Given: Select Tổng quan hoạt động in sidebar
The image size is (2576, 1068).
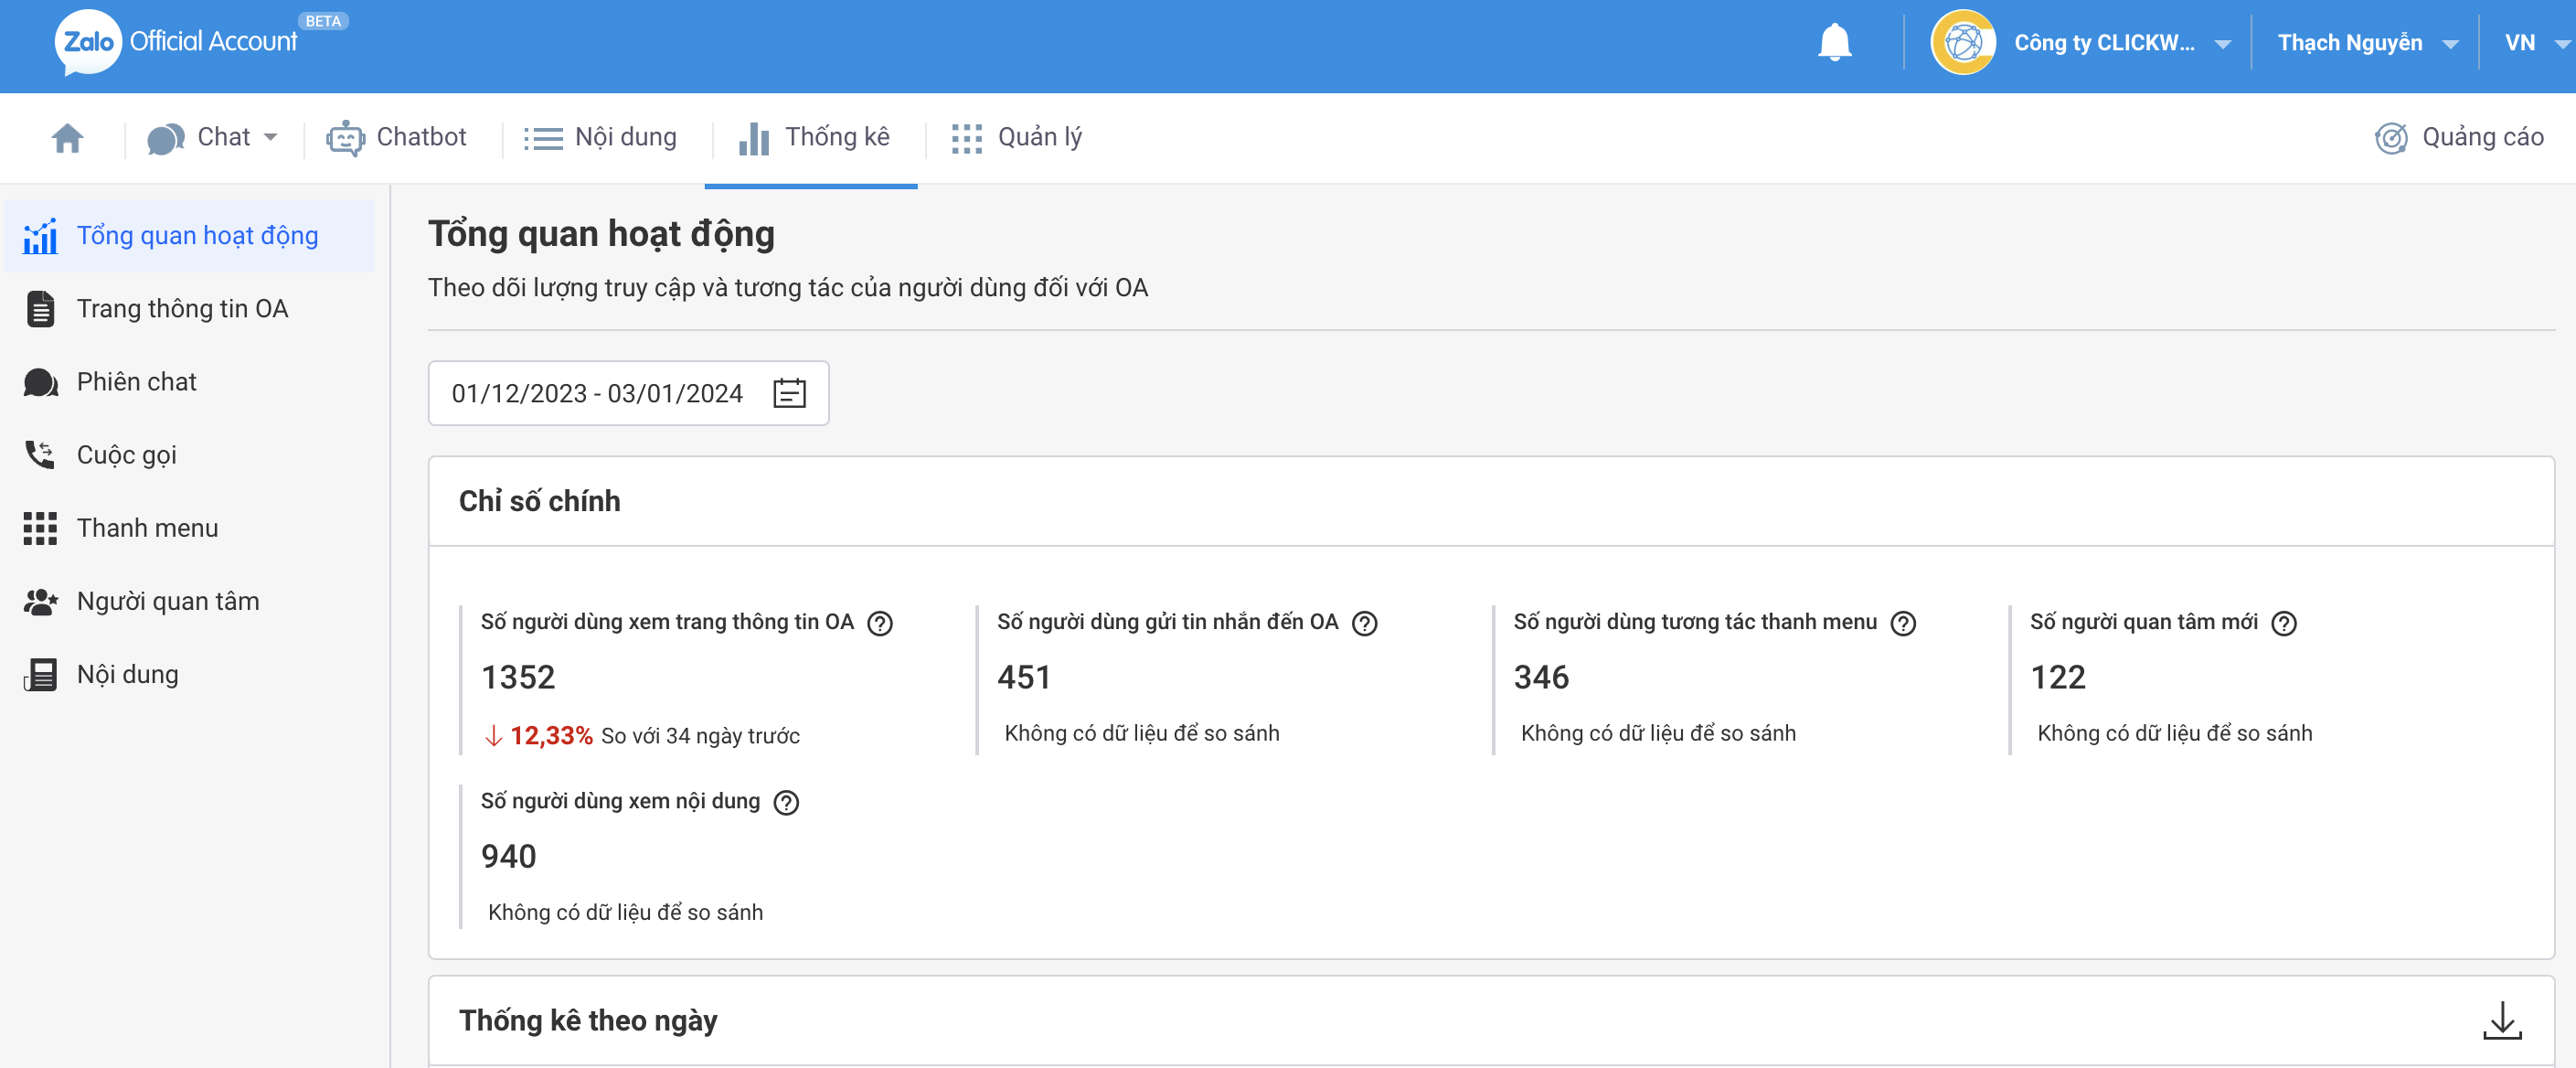Looking at the screenshot, I should tap(189, 236).
